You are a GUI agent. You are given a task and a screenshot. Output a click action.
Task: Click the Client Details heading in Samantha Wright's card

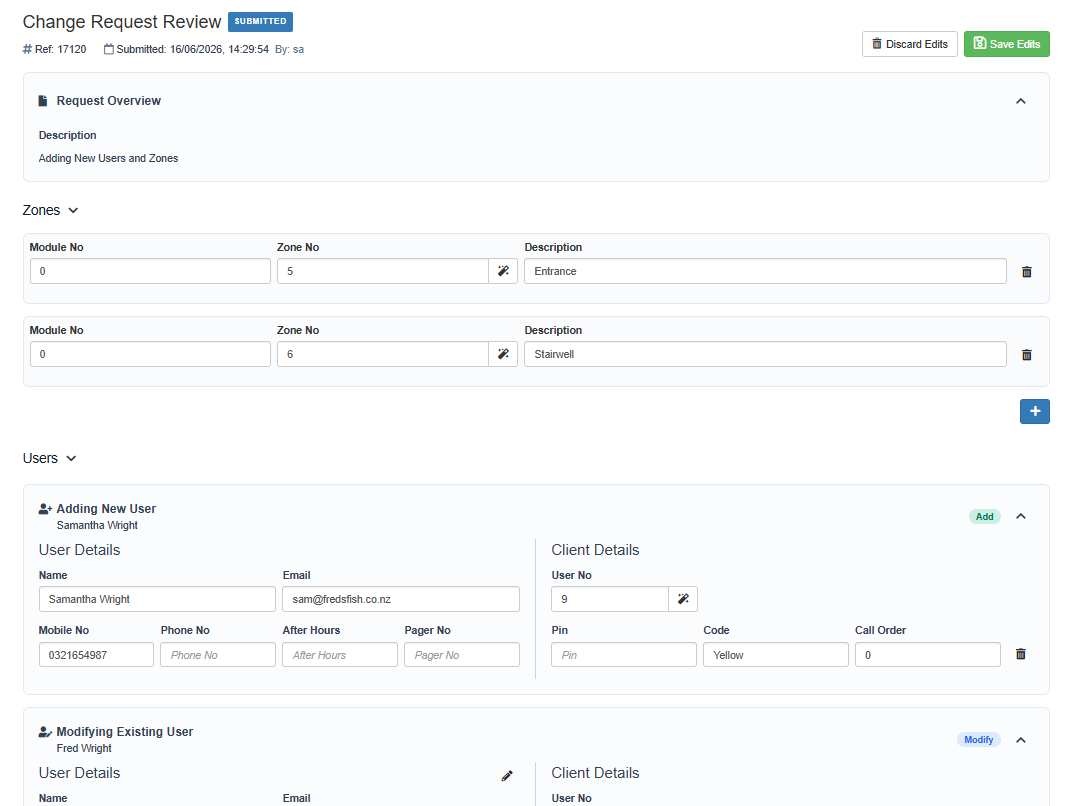click(x=595, y=550)
